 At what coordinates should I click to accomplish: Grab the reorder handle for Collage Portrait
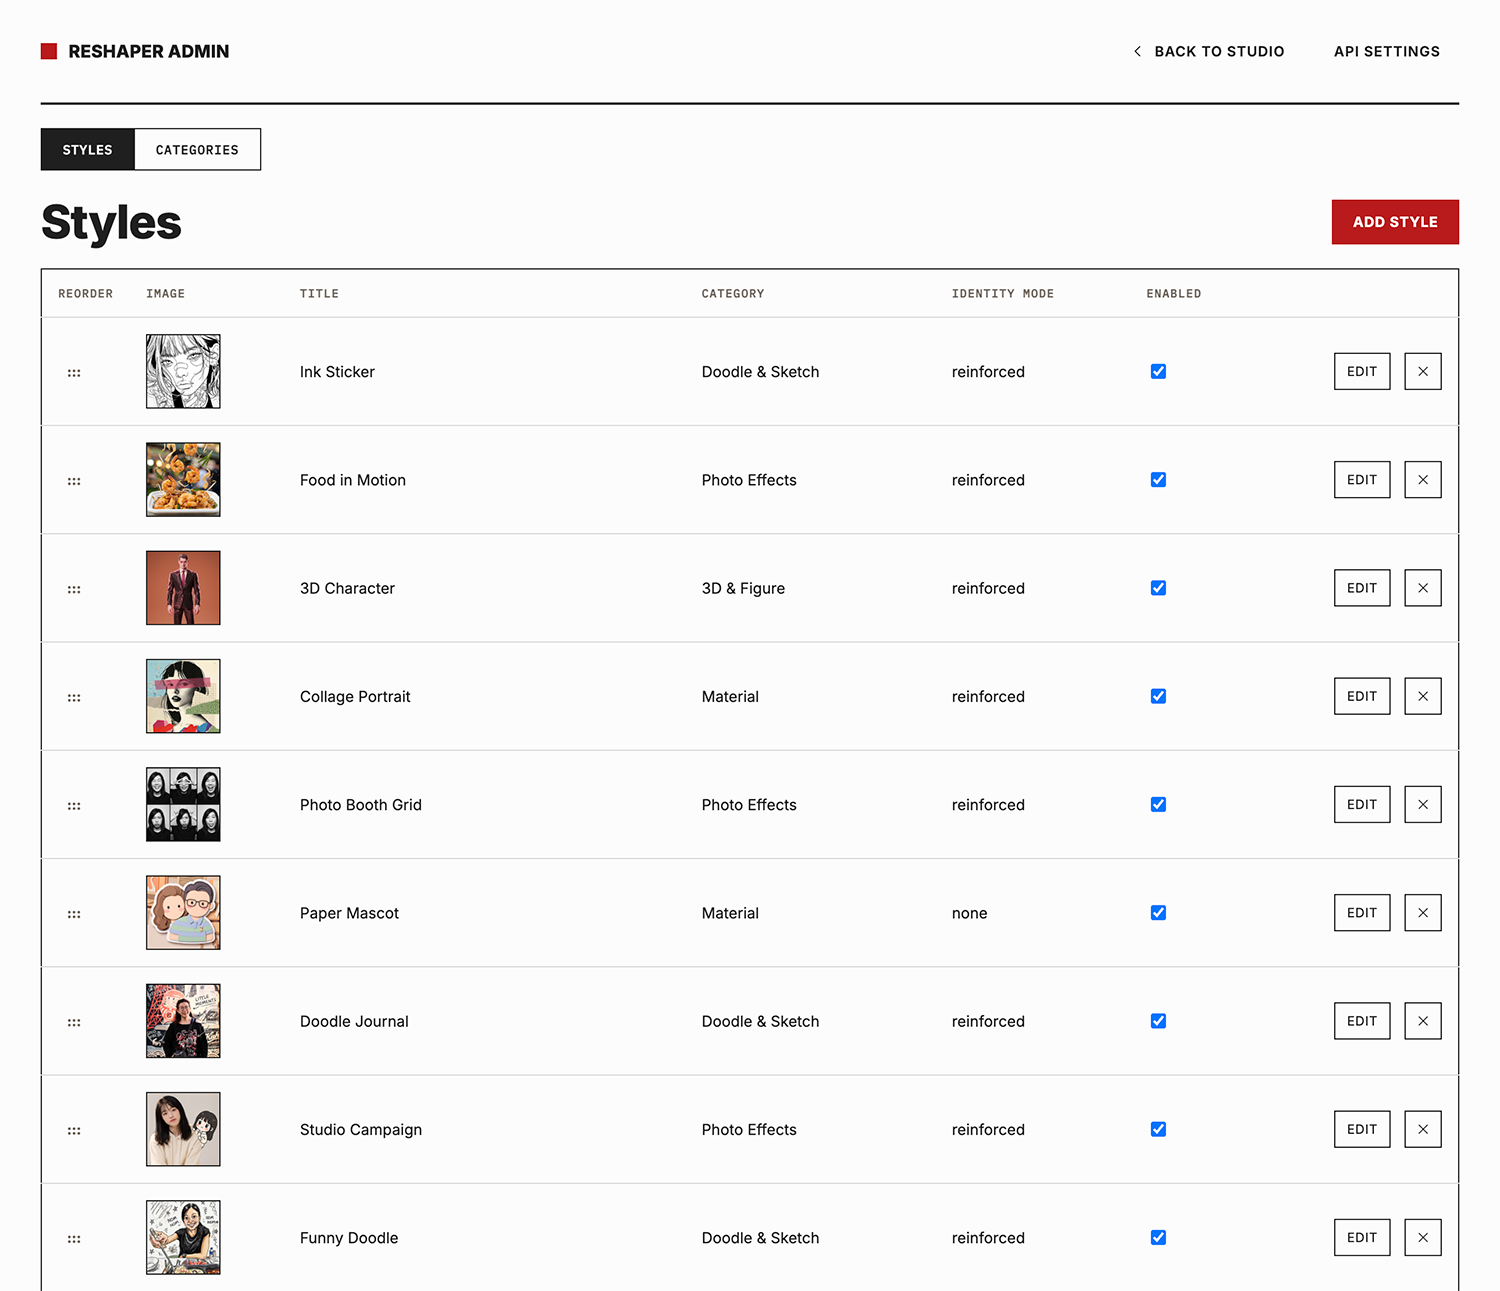[74, 697]
